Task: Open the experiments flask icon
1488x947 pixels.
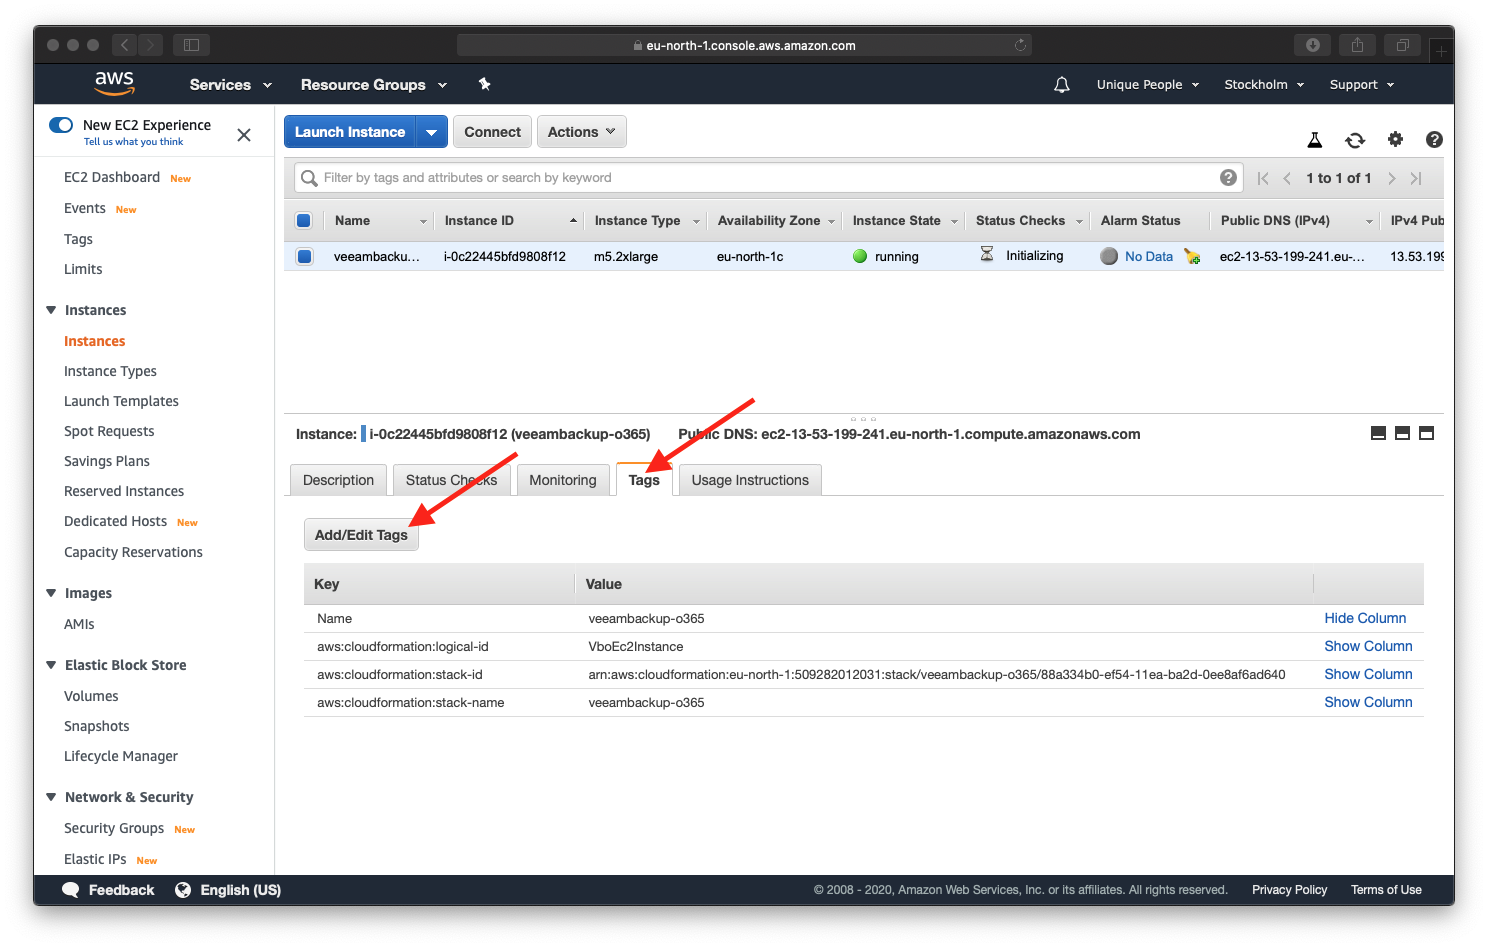Action: [x=1315, y=140]
